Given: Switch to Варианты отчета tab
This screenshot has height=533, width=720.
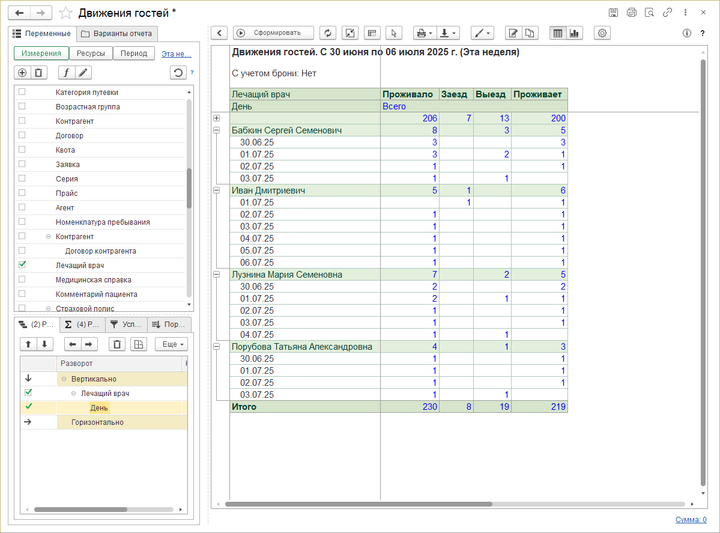Looking at the screenshot, I should pos(117,33).
